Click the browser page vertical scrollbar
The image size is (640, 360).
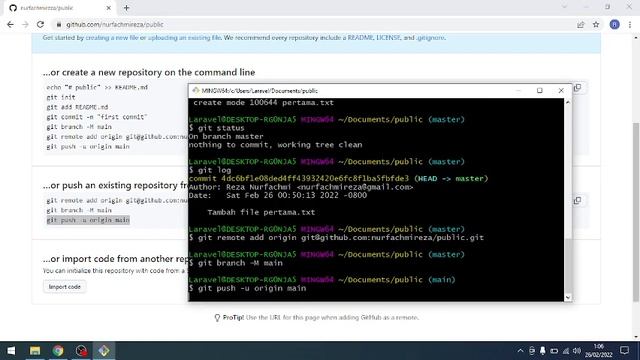pos(636,212)
